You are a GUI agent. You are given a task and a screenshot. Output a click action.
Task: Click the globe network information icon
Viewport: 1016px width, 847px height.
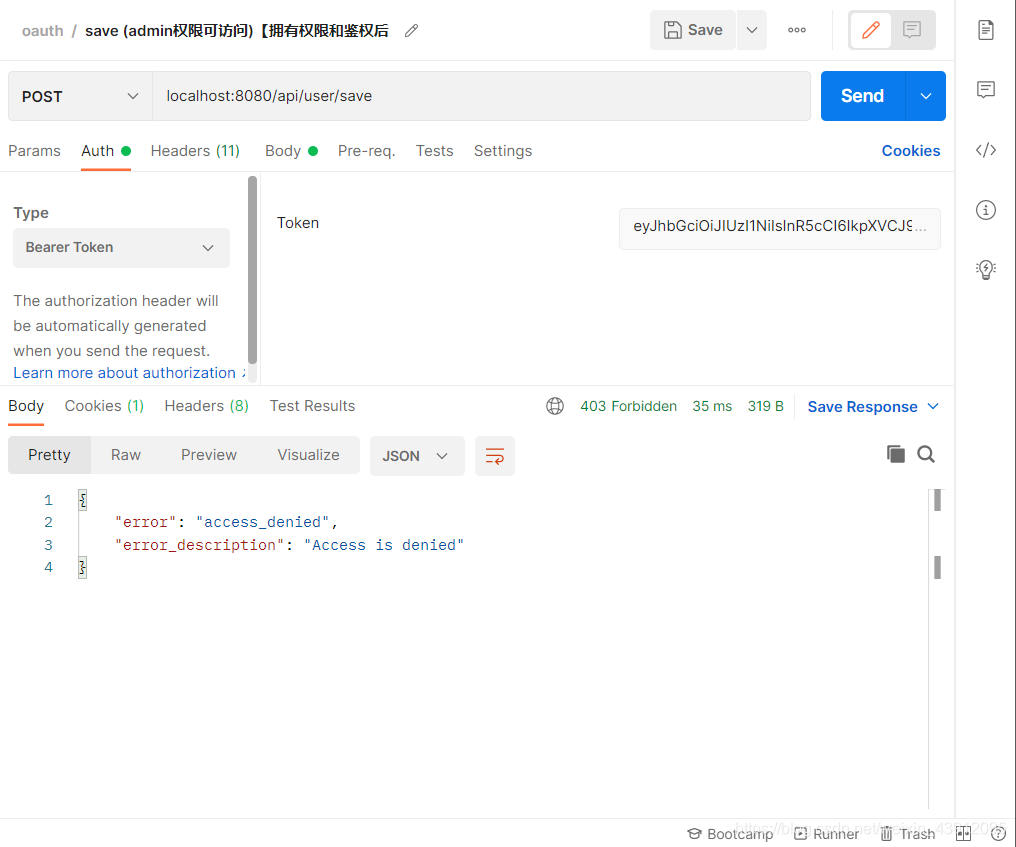555,406
